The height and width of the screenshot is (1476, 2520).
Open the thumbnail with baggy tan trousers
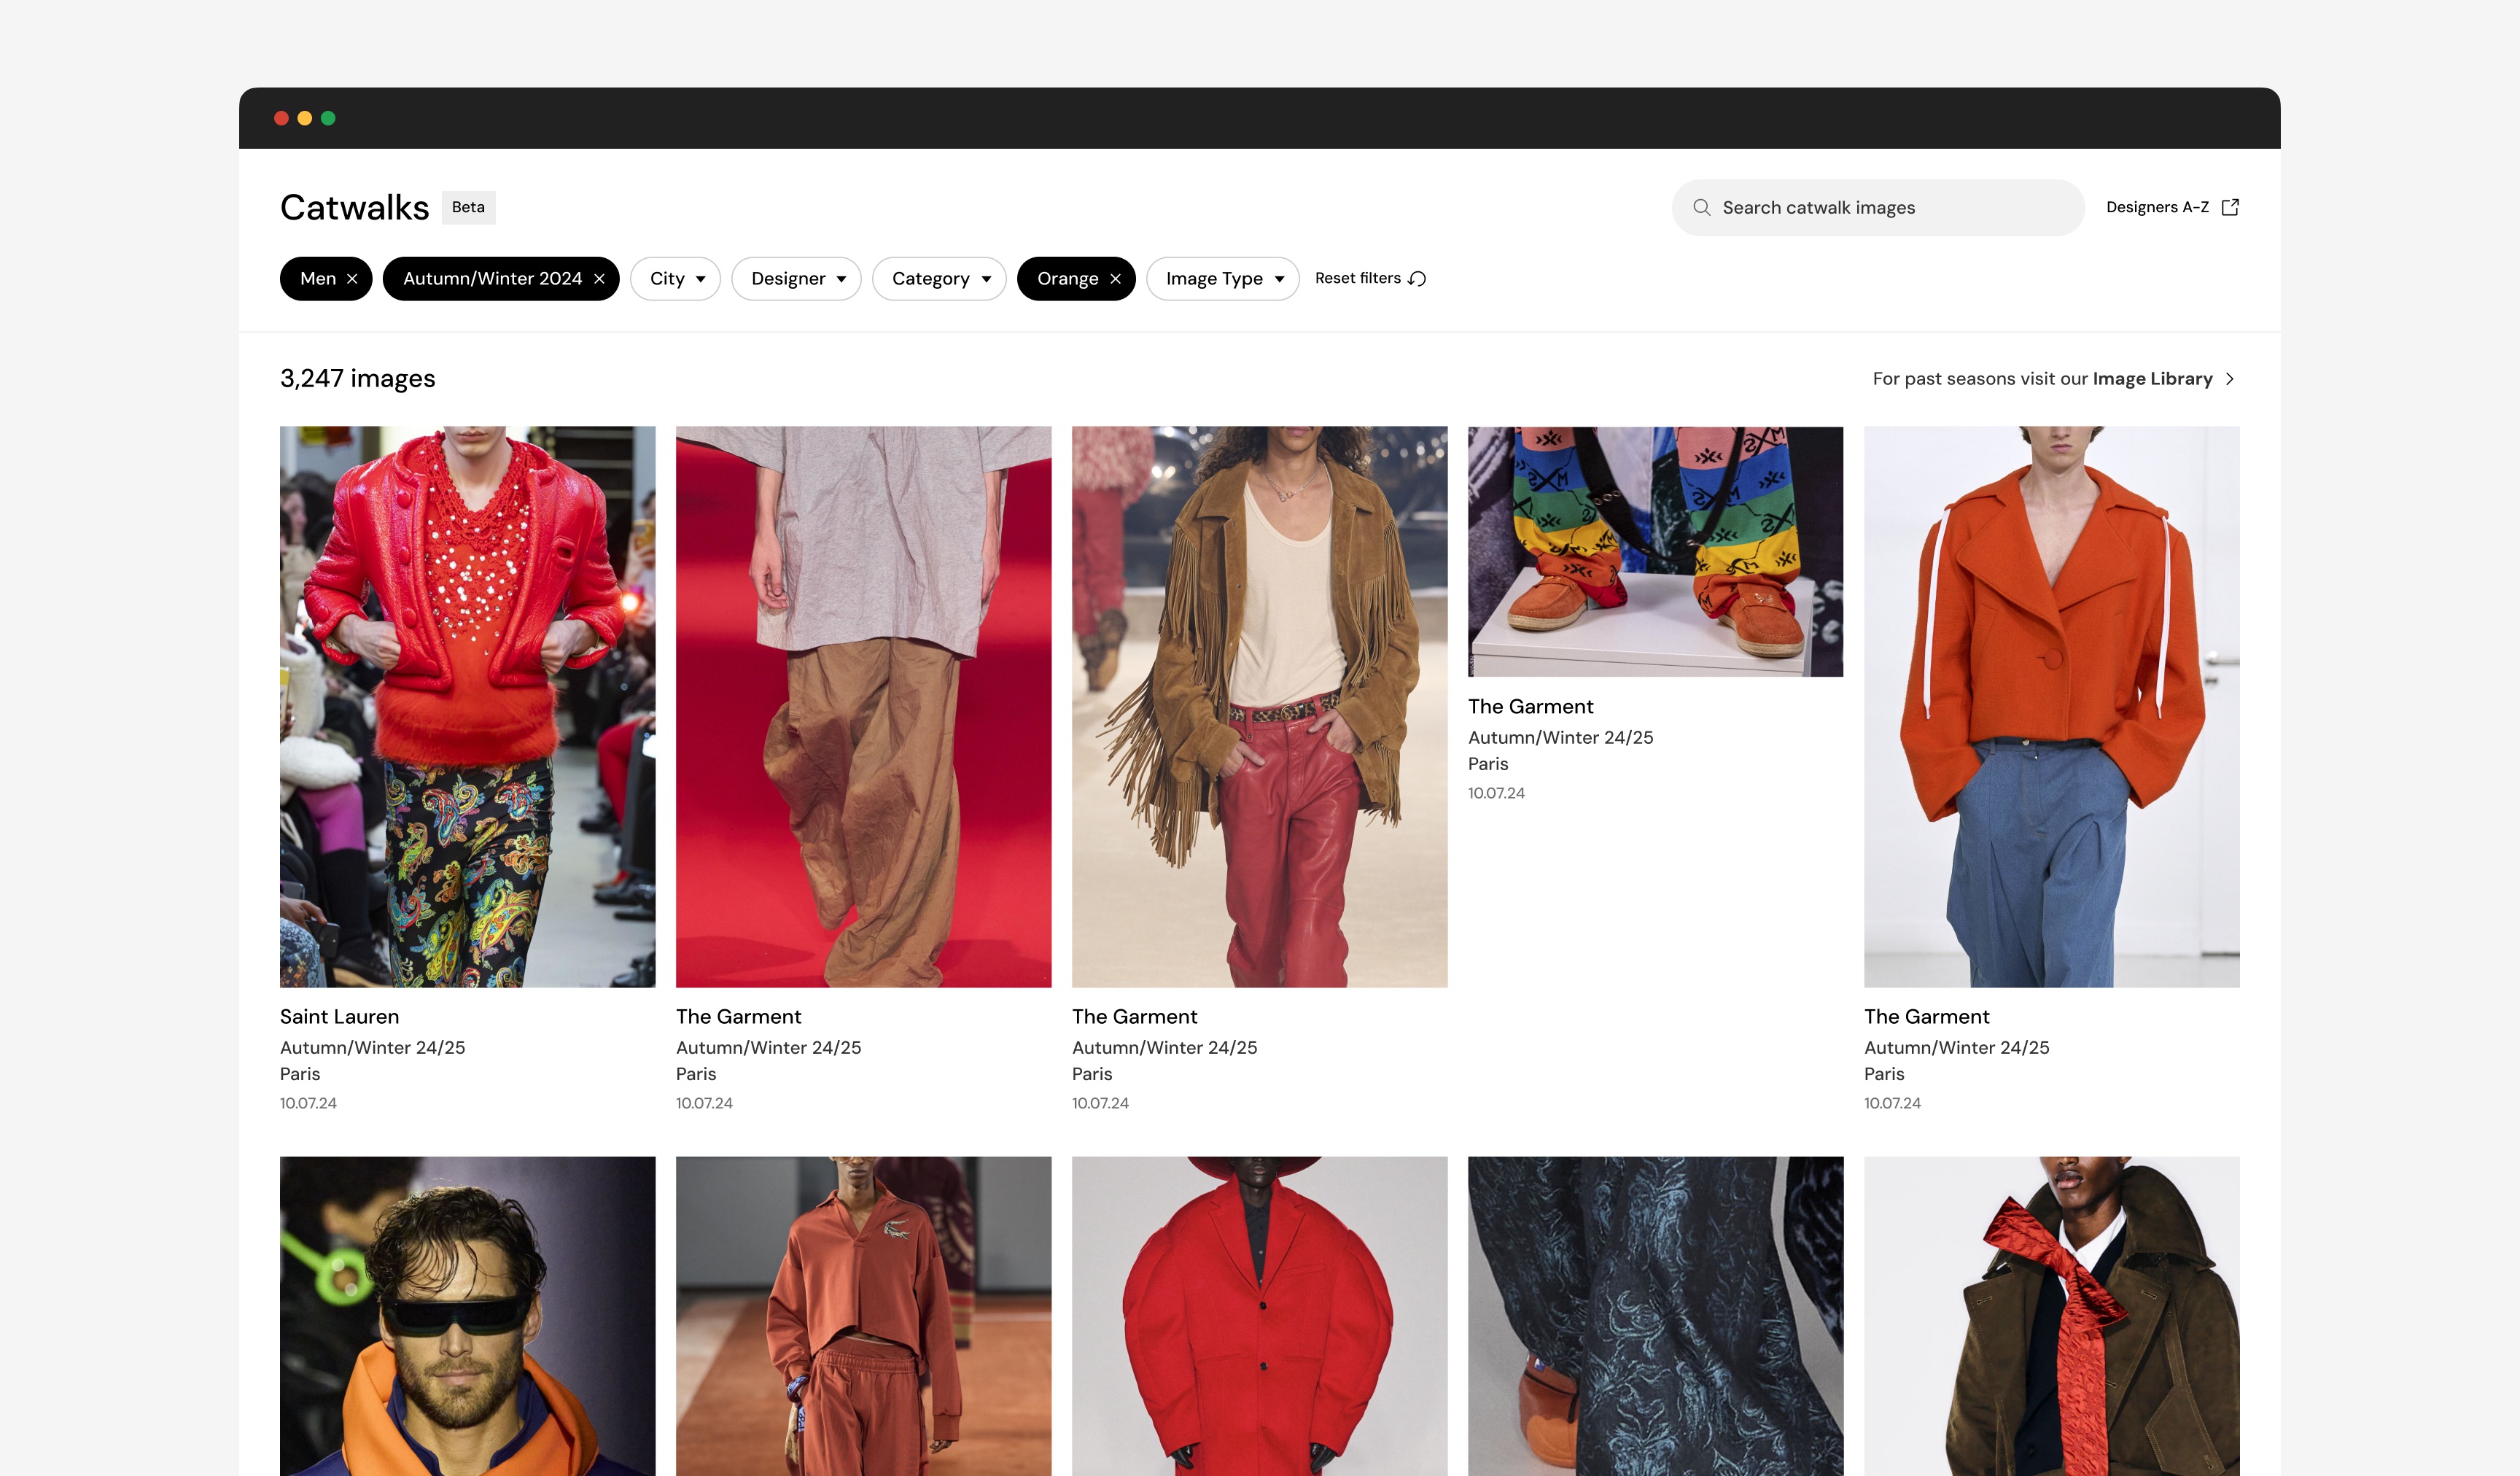tap(863, 707)
